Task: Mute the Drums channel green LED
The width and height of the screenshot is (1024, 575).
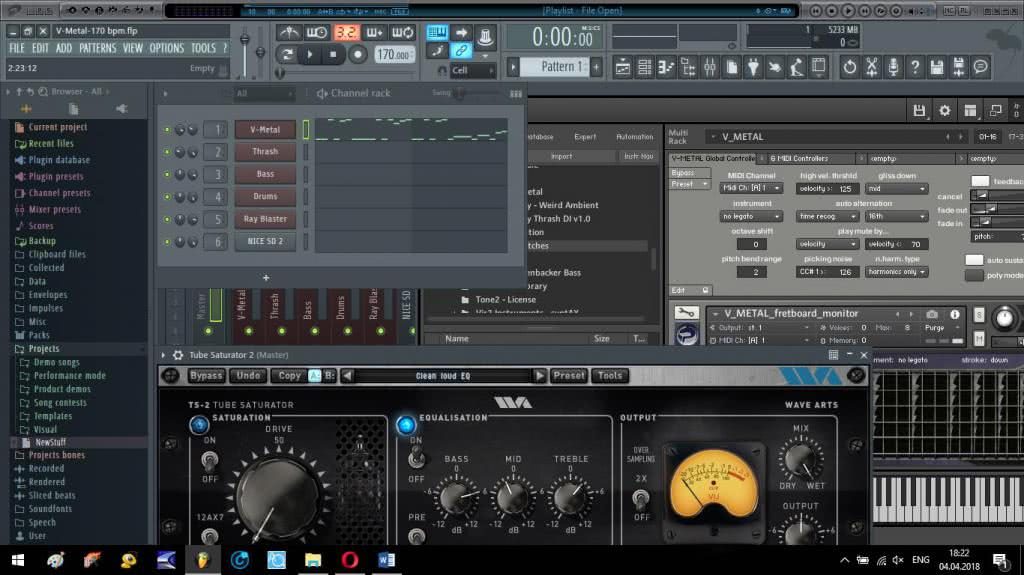Action: pos(167,197)
